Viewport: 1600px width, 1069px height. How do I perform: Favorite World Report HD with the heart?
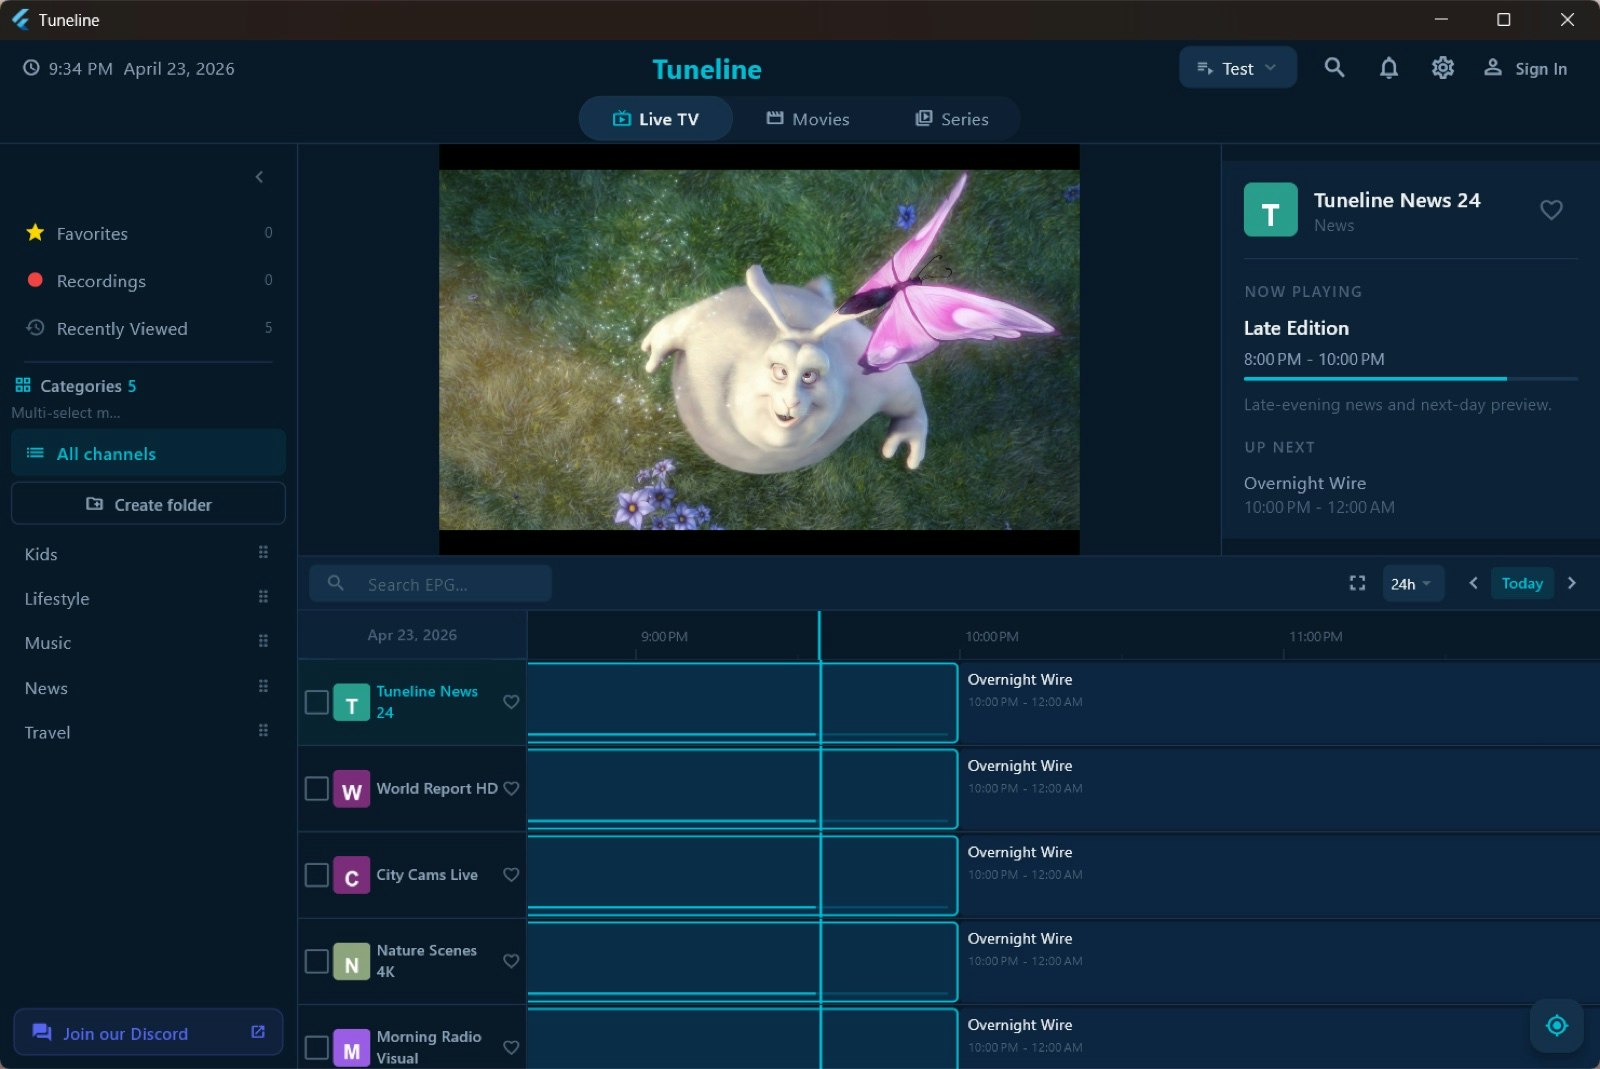[511, 788]
